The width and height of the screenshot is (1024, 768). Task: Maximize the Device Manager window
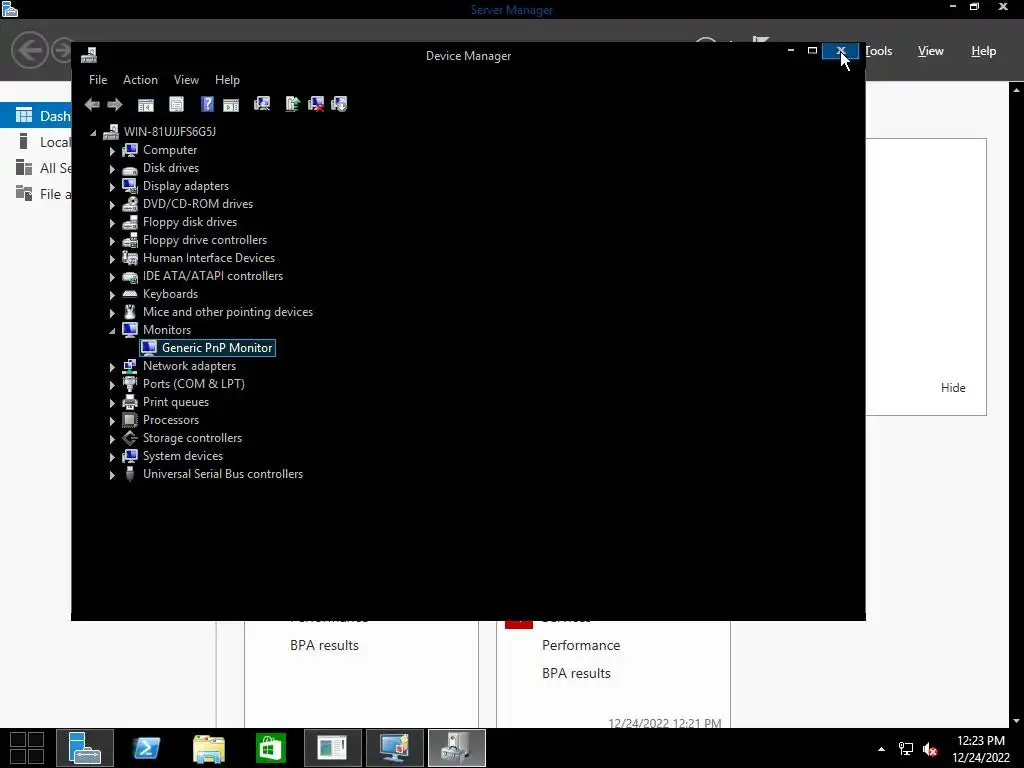pos(812,50)
